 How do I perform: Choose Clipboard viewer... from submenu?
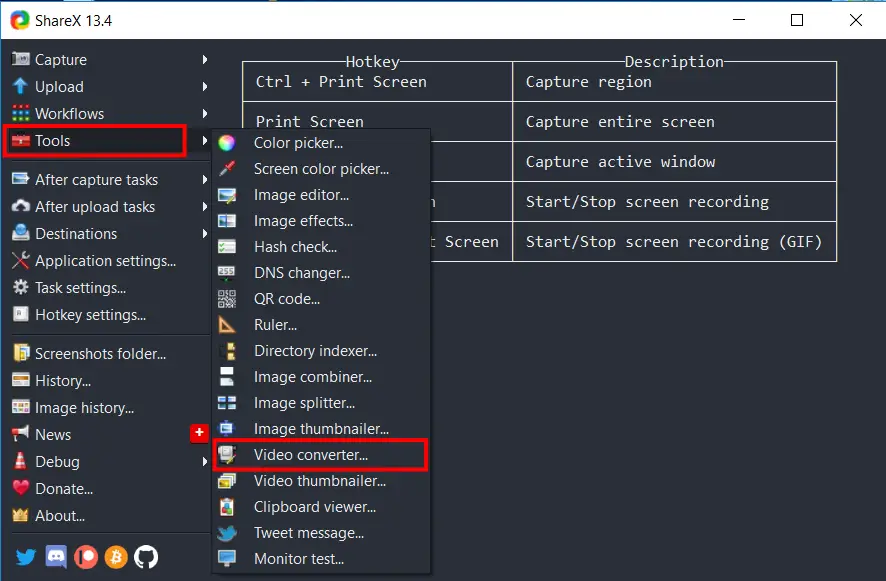point(320,507)
